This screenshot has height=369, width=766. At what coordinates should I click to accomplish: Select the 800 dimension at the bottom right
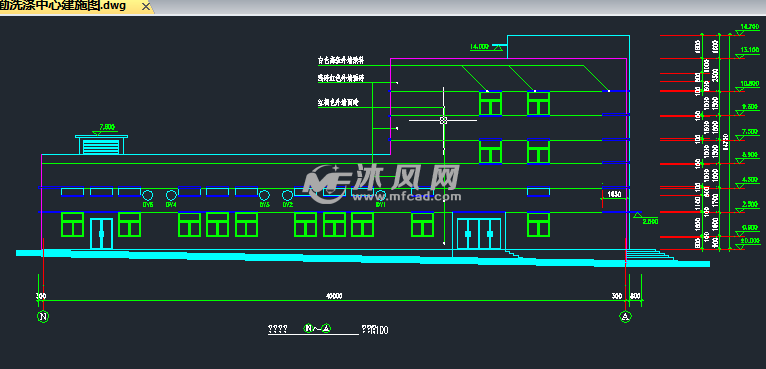[x=635, y=296]
